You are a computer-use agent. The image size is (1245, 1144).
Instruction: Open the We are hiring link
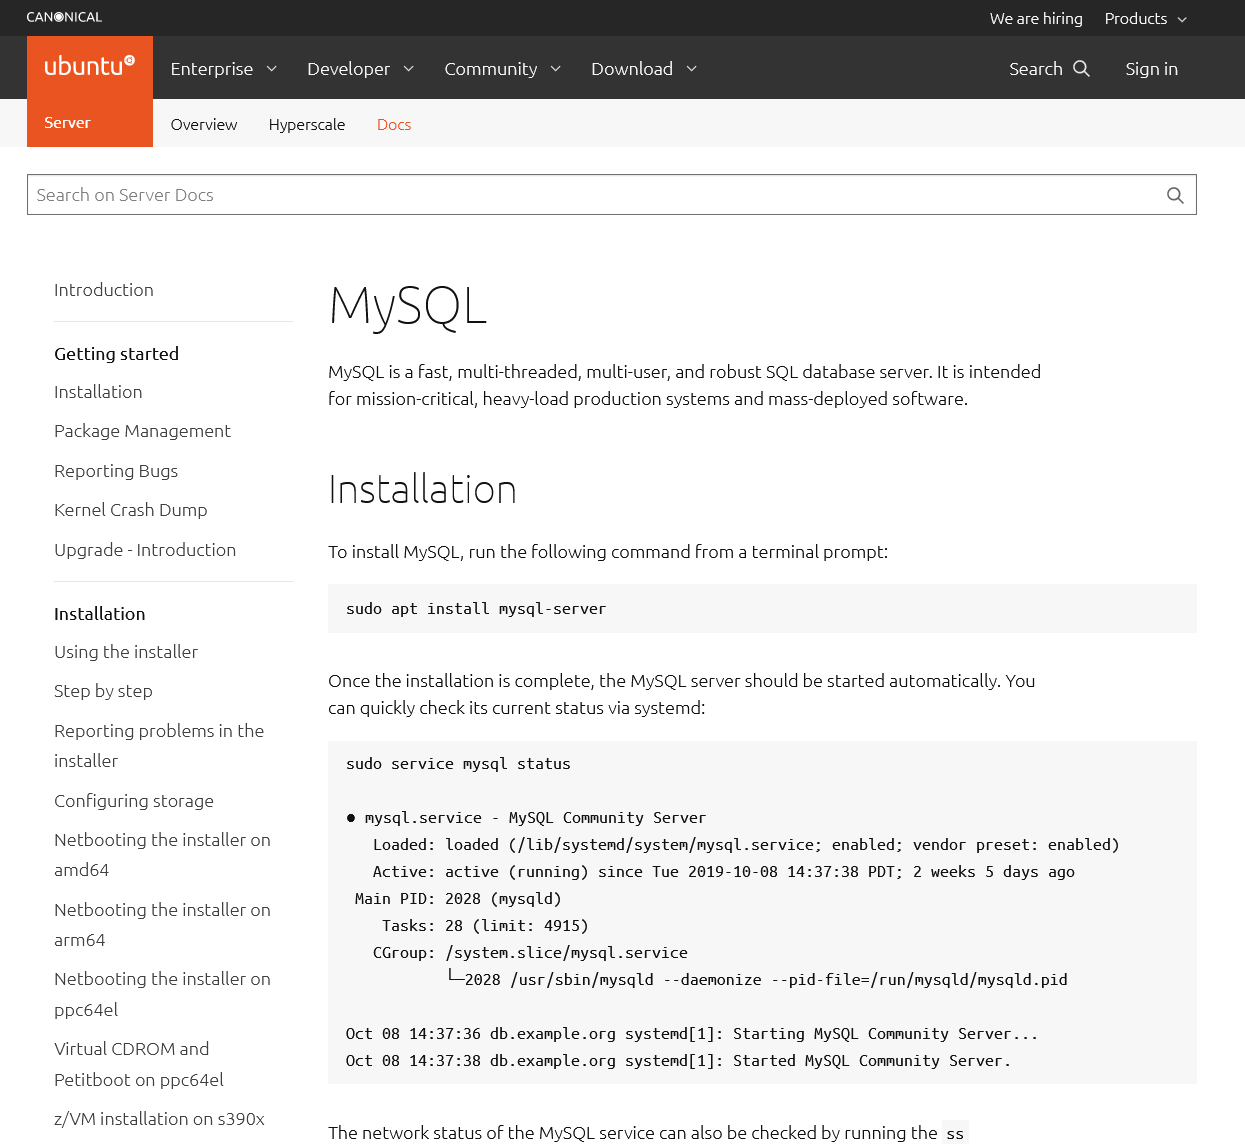[1036, 18]
